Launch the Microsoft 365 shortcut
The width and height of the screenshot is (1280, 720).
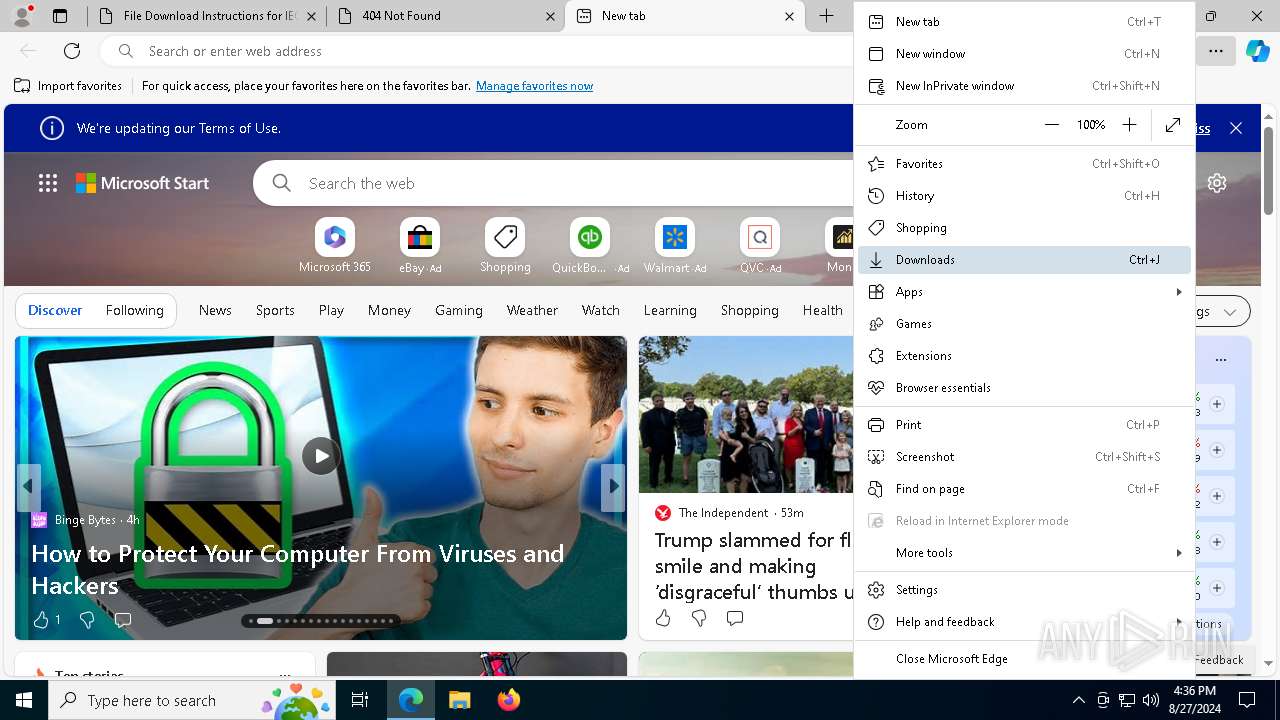coord(335,246)
